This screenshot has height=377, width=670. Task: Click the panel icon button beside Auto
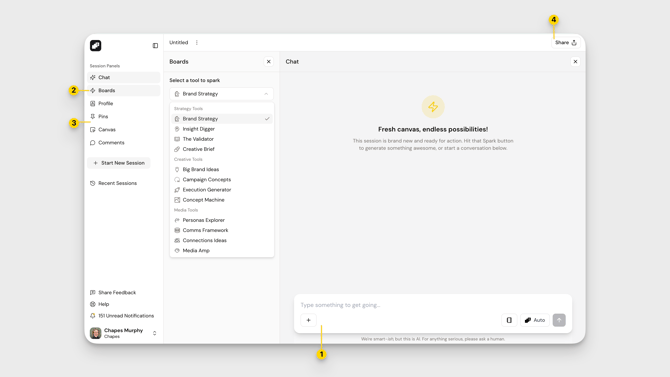(509, 320)
